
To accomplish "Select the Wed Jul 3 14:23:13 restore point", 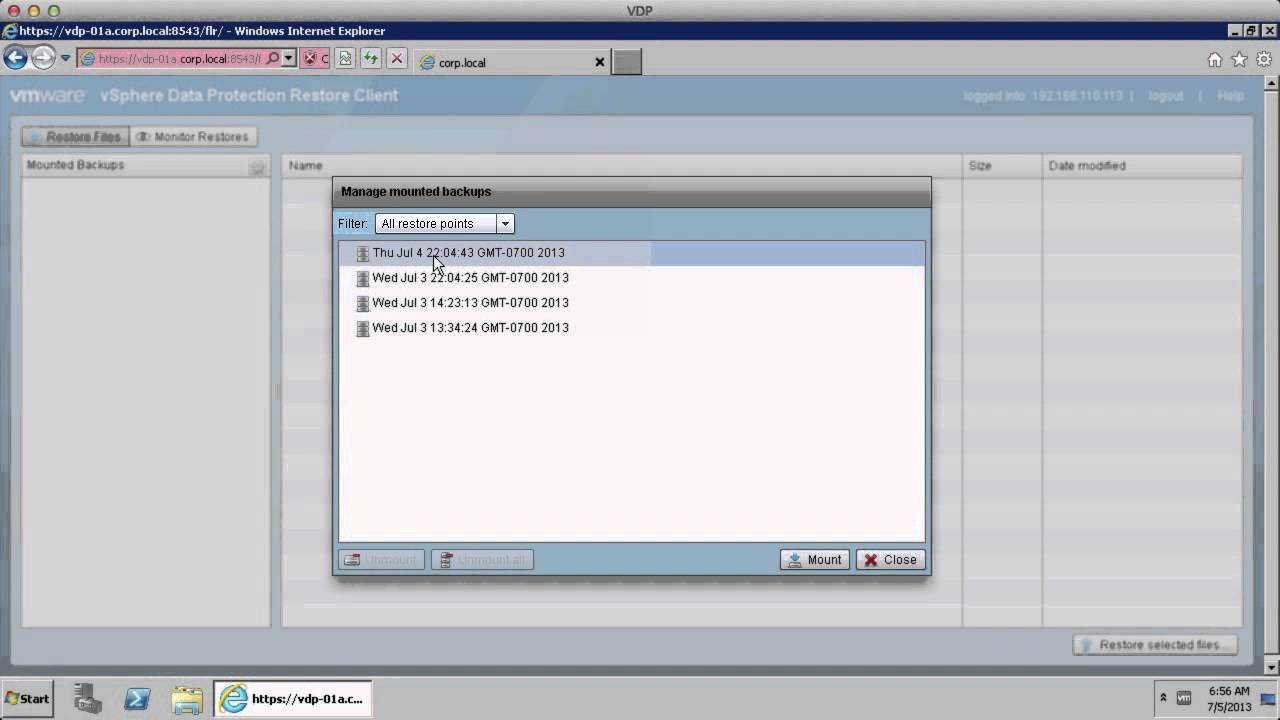I will (x=632, y=303).
